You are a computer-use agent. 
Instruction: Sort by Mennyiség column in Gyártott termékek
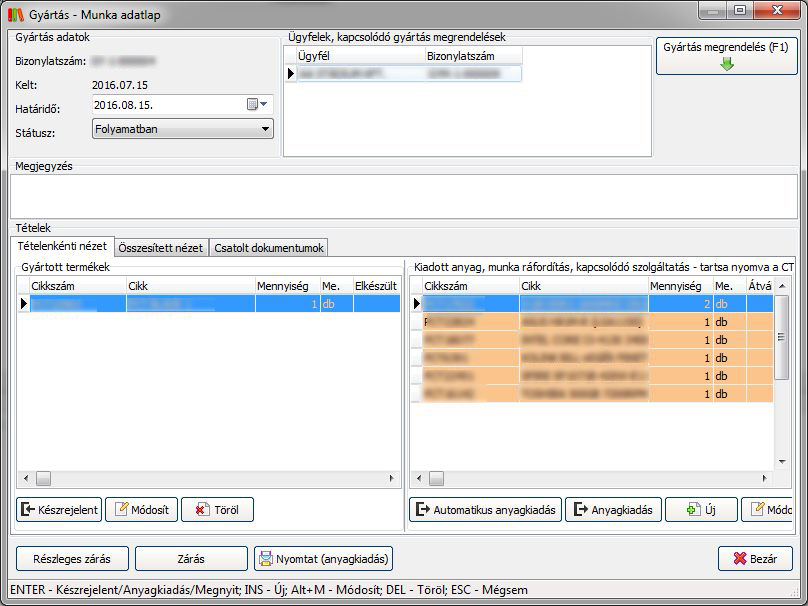pos(287,286)
